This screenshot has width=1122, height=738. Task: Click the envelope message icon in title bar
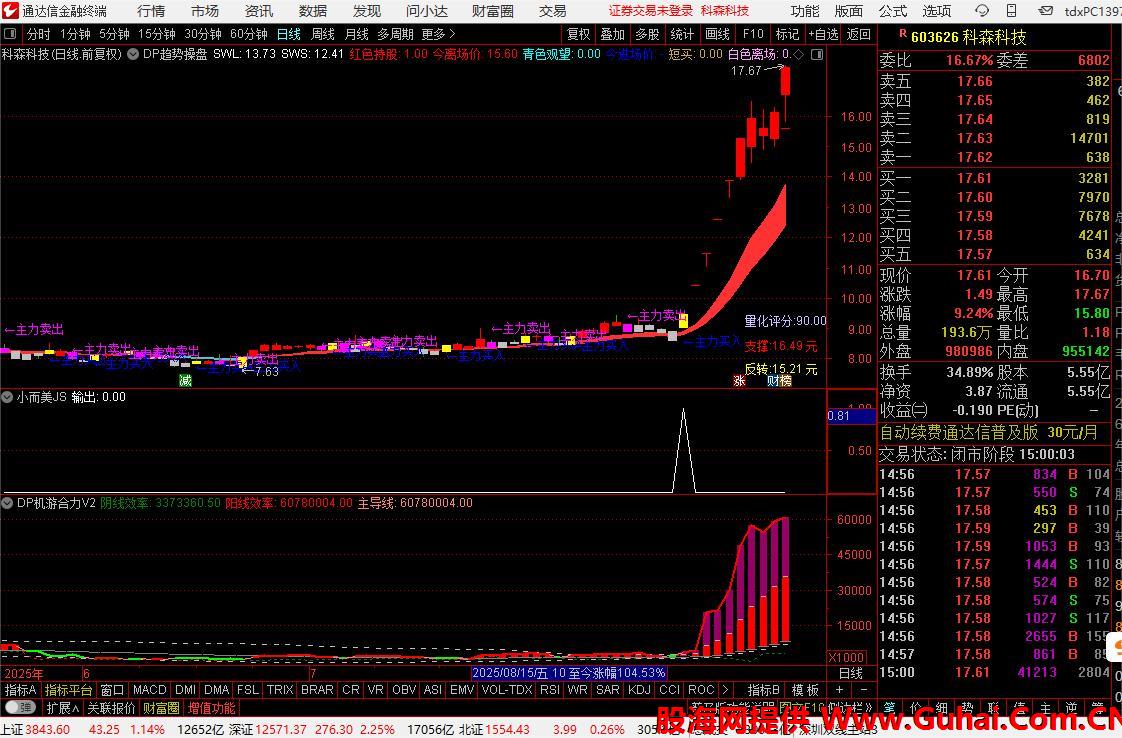(1045, 11)
